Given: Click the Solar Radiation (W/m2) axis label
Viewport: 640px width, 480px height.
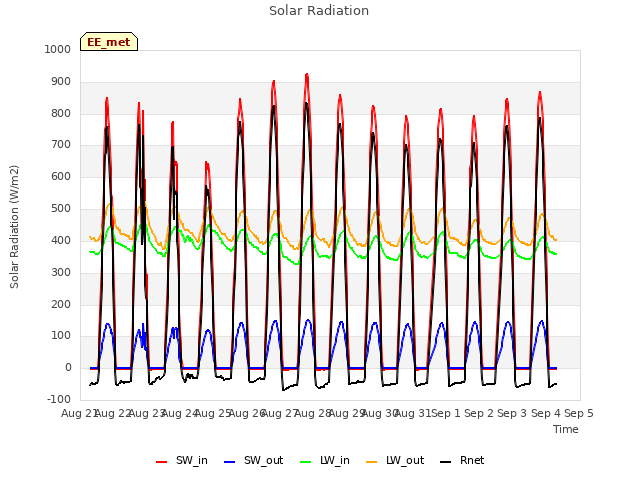Looking at the screenshot, I should (14, 227).
